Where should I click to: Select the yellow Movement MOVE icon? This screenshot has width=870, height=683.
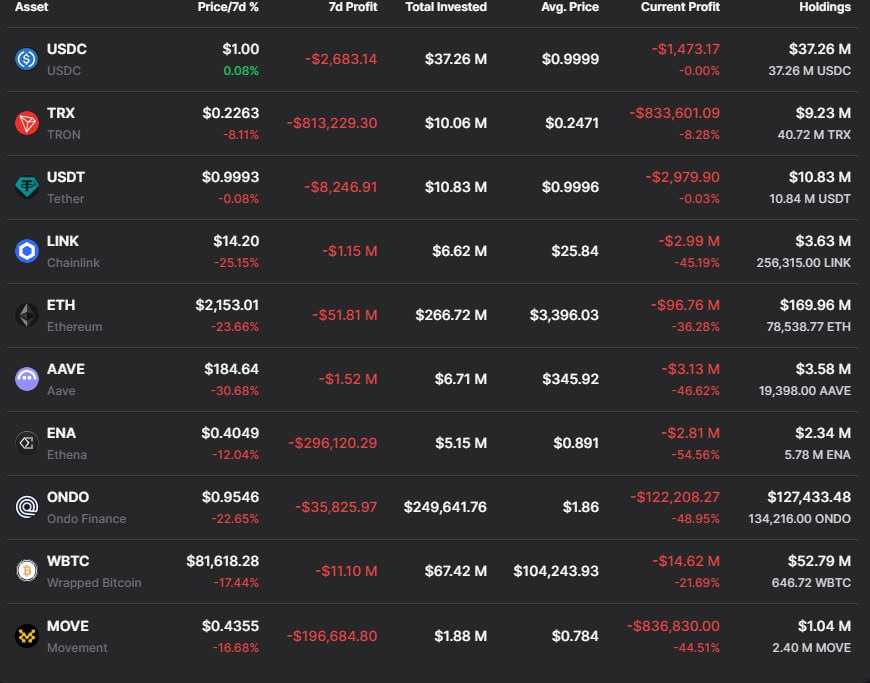[27, 636]
